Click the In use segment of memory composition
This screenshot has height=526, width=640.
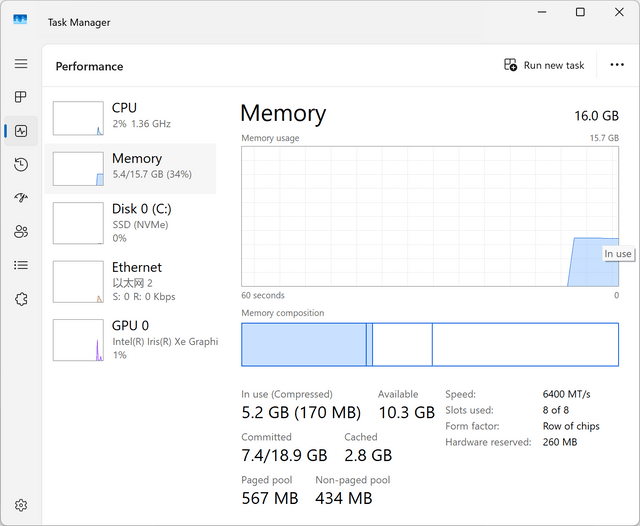(304, 344)
